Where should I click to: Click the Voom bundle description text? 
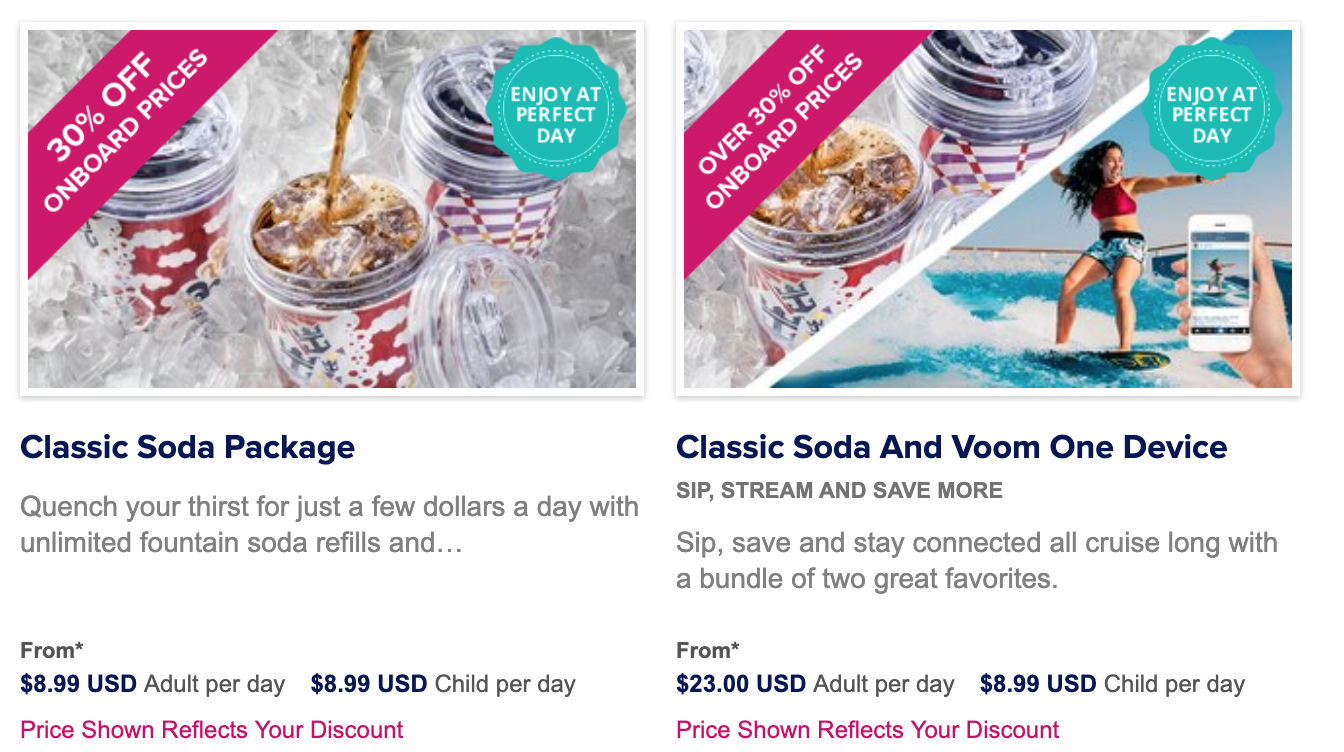pyautogui.click(x=977, y=561)
